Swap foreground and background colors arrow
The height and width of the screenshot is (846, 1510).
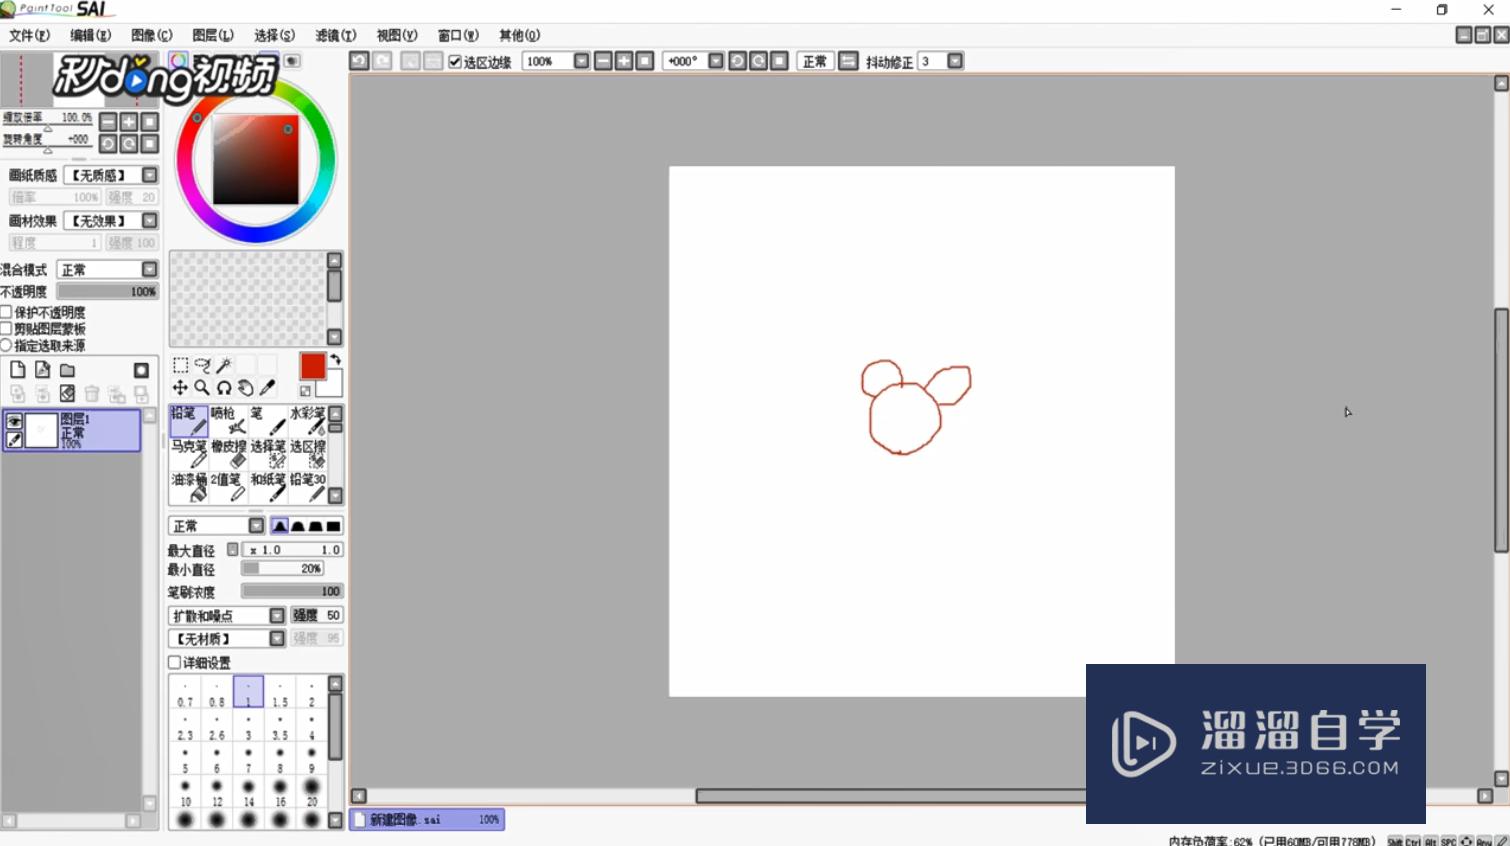(x=336, y=359)
